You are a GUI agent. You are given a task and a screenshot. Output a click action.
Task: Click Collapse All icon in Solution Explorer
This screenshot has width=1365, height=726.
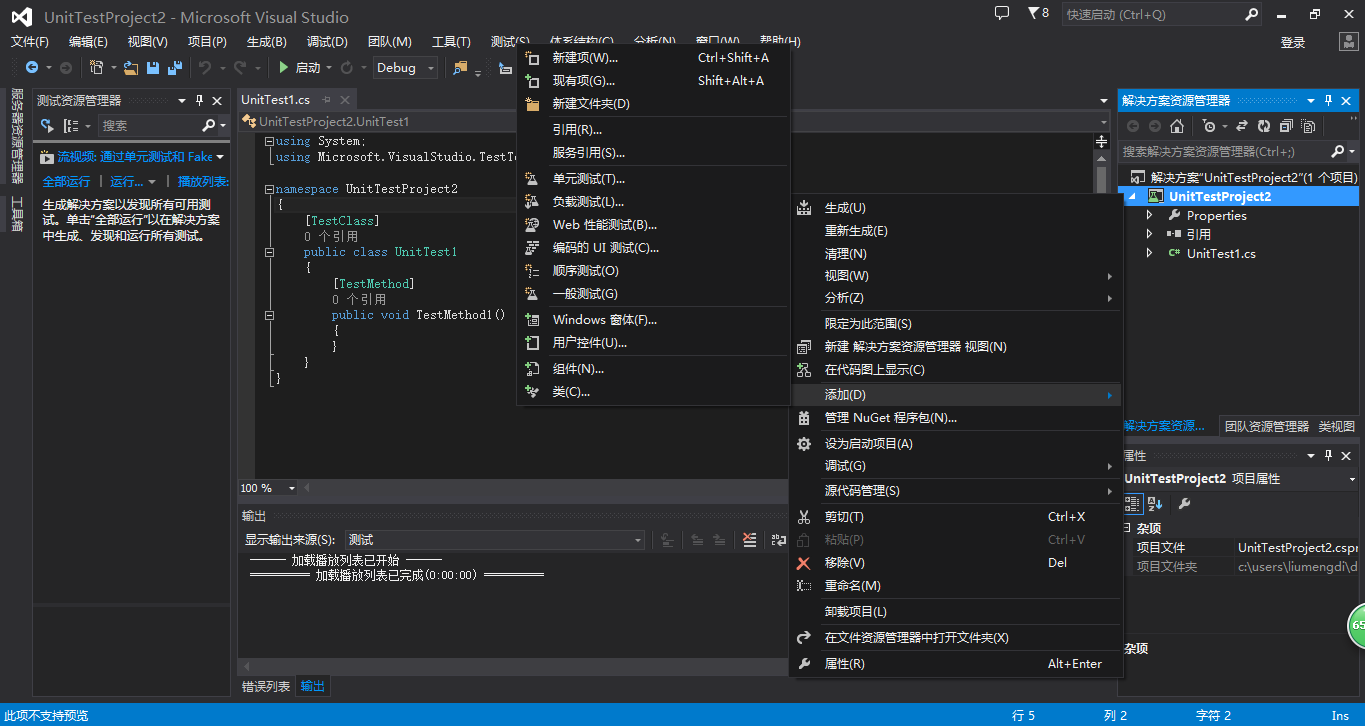pos(1285,126)
